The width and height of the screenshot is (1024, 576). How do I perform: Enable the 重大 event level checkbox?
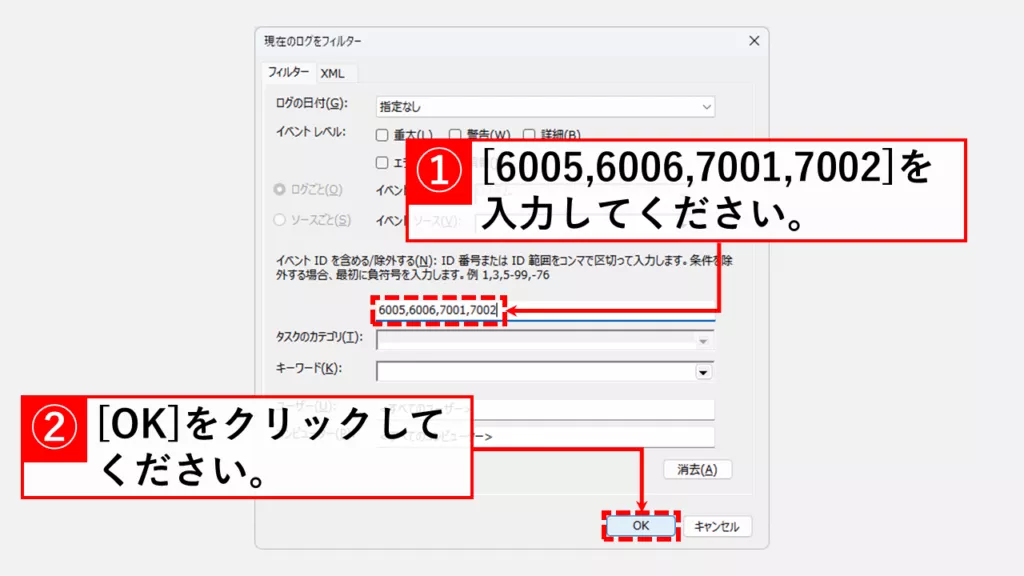pos(382,135)
